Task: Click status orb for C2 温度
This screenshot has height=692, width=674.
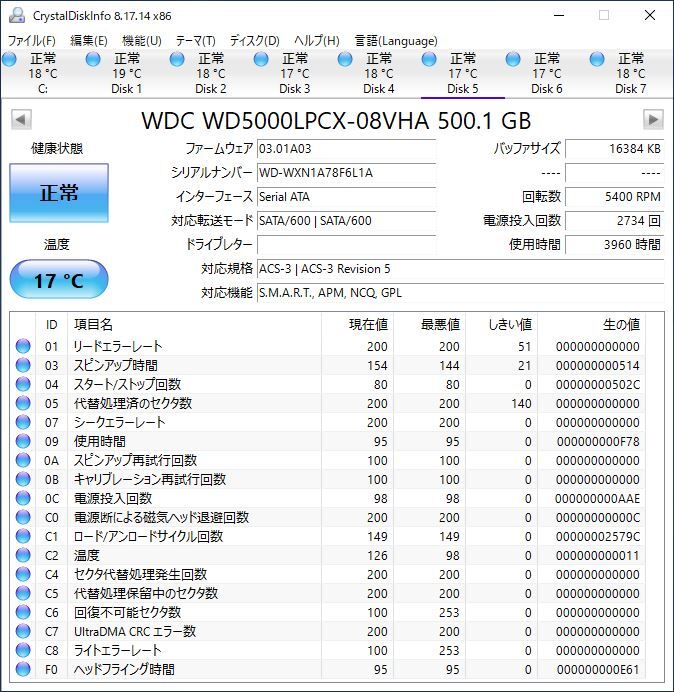Action: click(x=23, y=555)
